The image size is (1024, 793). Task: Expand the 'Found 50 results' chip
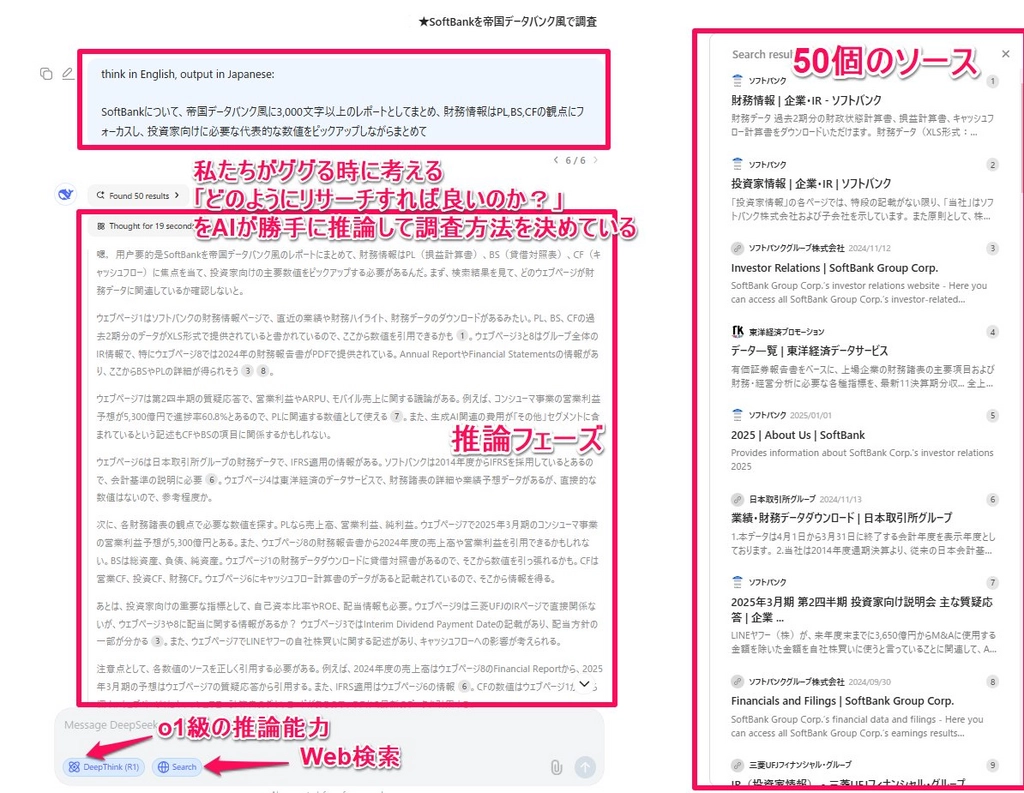click(138, 195)
